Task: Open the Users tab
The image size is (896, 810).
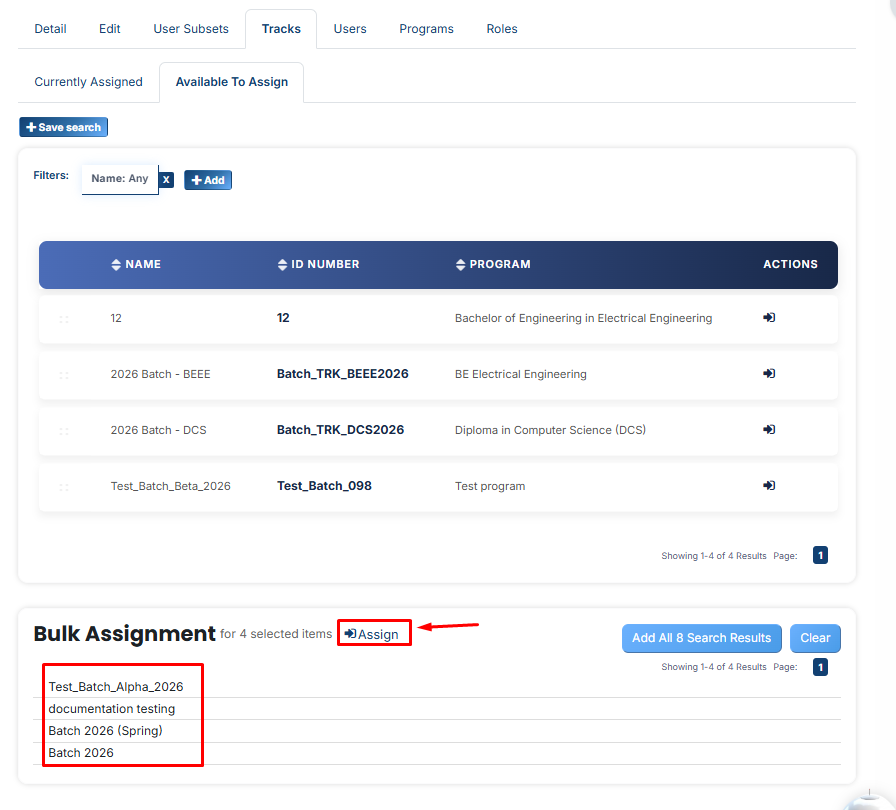Action: click(350, 29)
